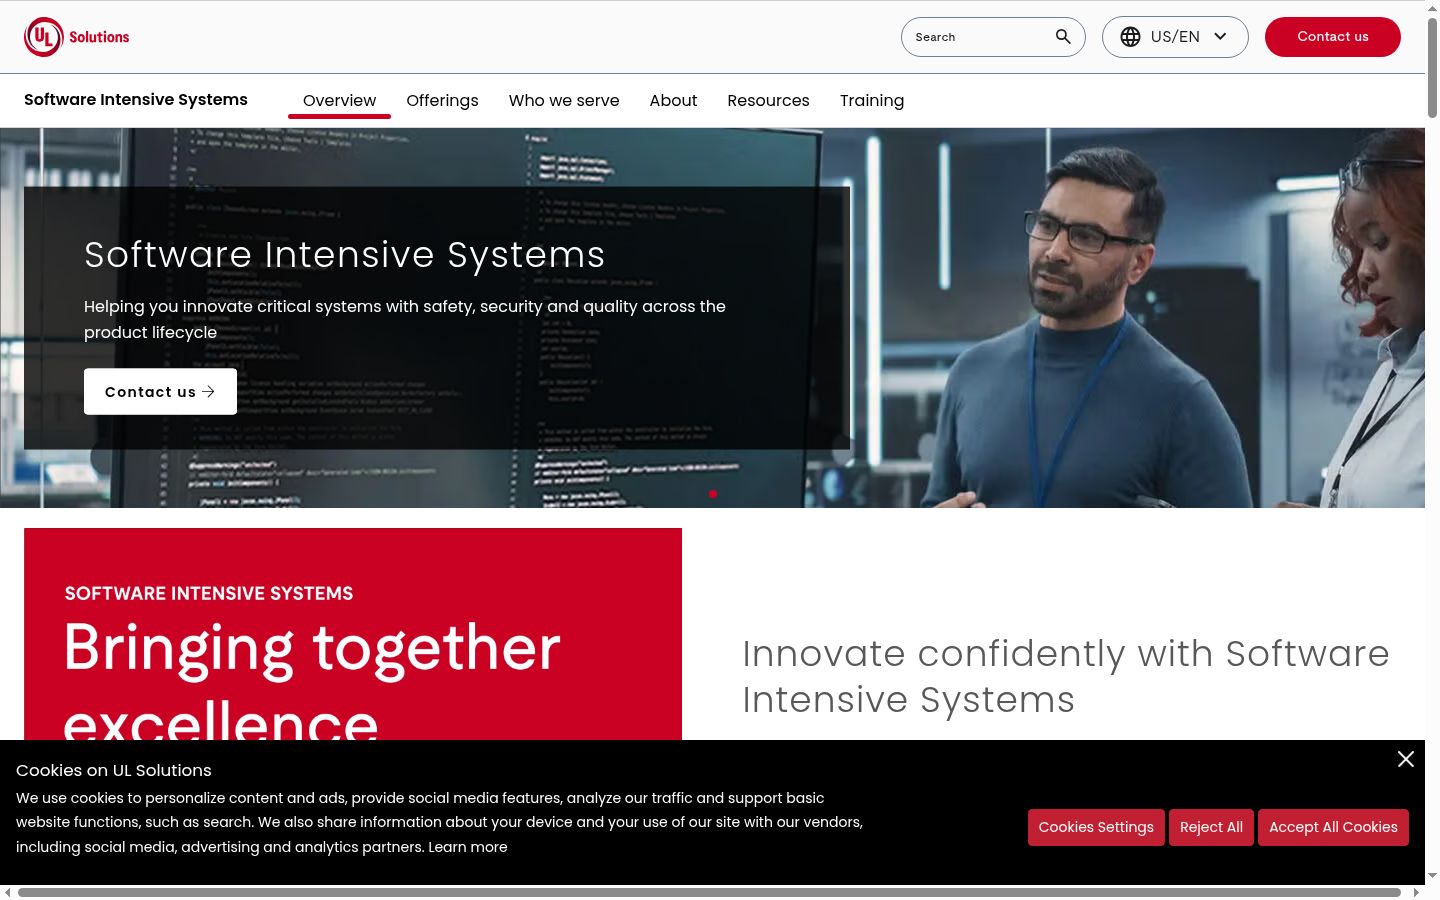
Task: Open Cookies Settings
Action: 1096,827
